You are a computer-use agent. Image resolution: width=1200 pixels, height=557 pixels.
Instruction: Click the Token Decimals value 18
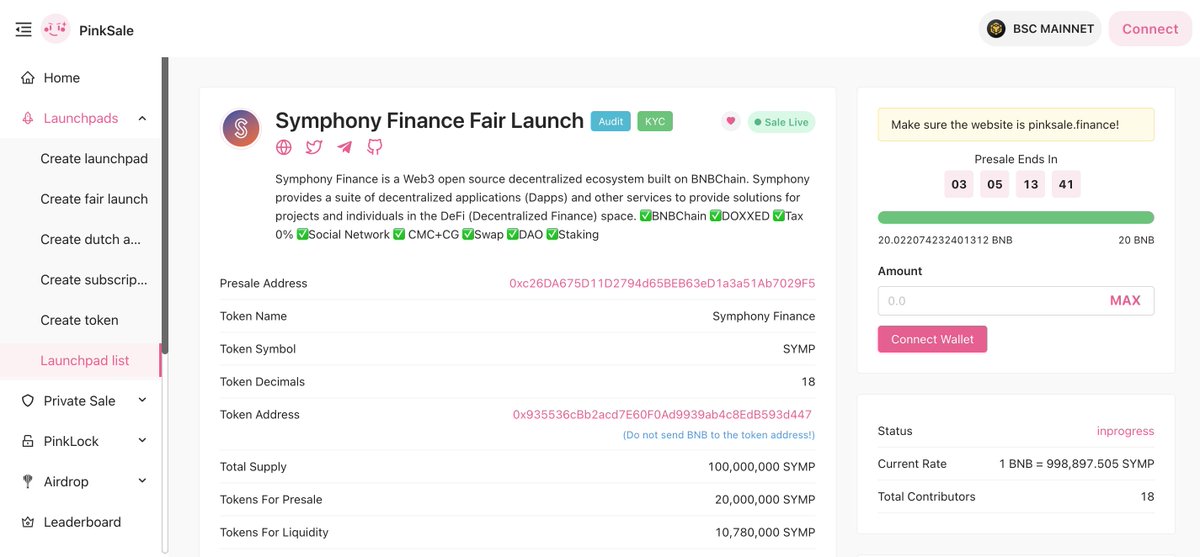(x=808, y=382)
